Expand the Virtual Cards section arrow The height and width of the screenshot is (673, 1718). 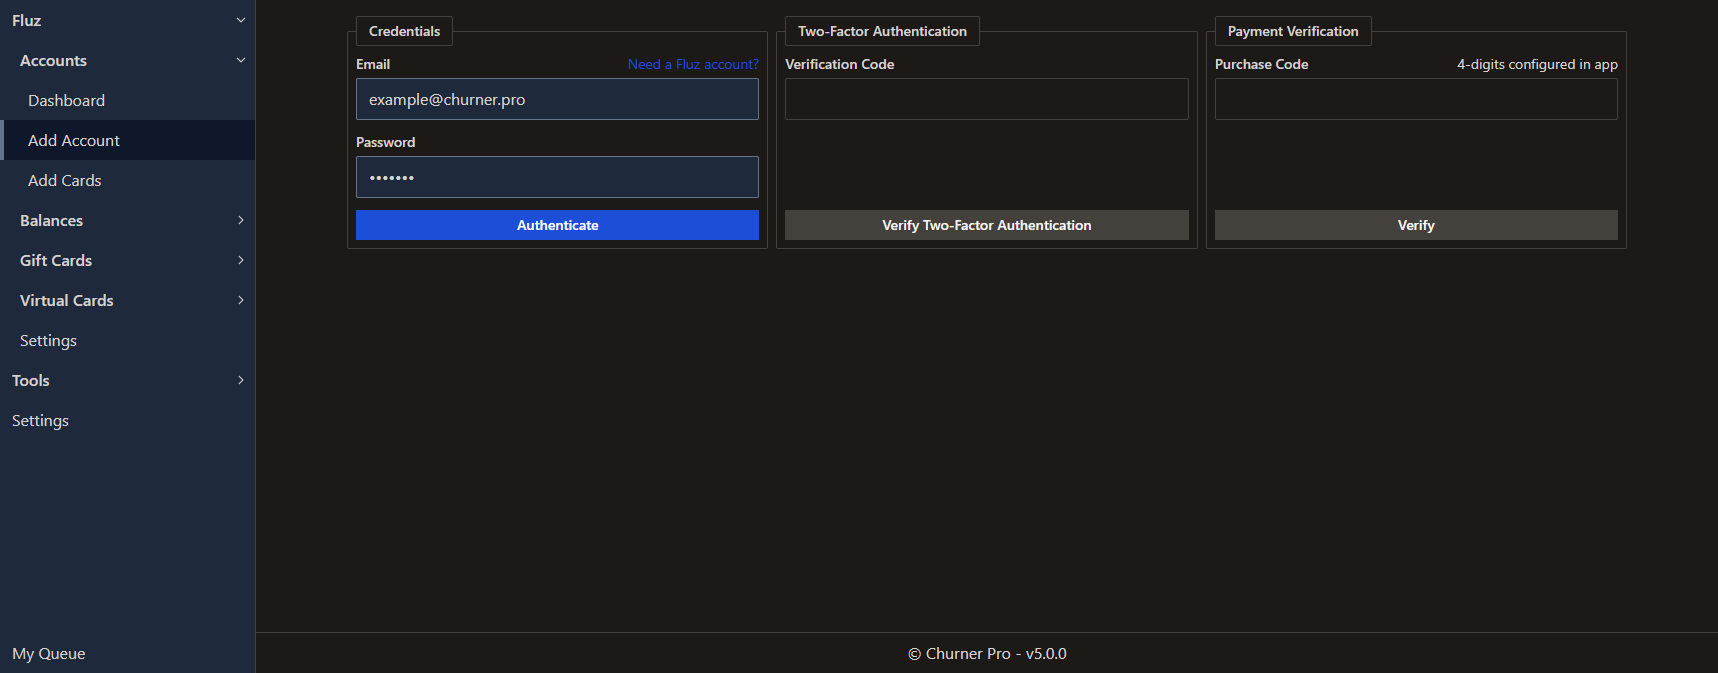point(240,300)
